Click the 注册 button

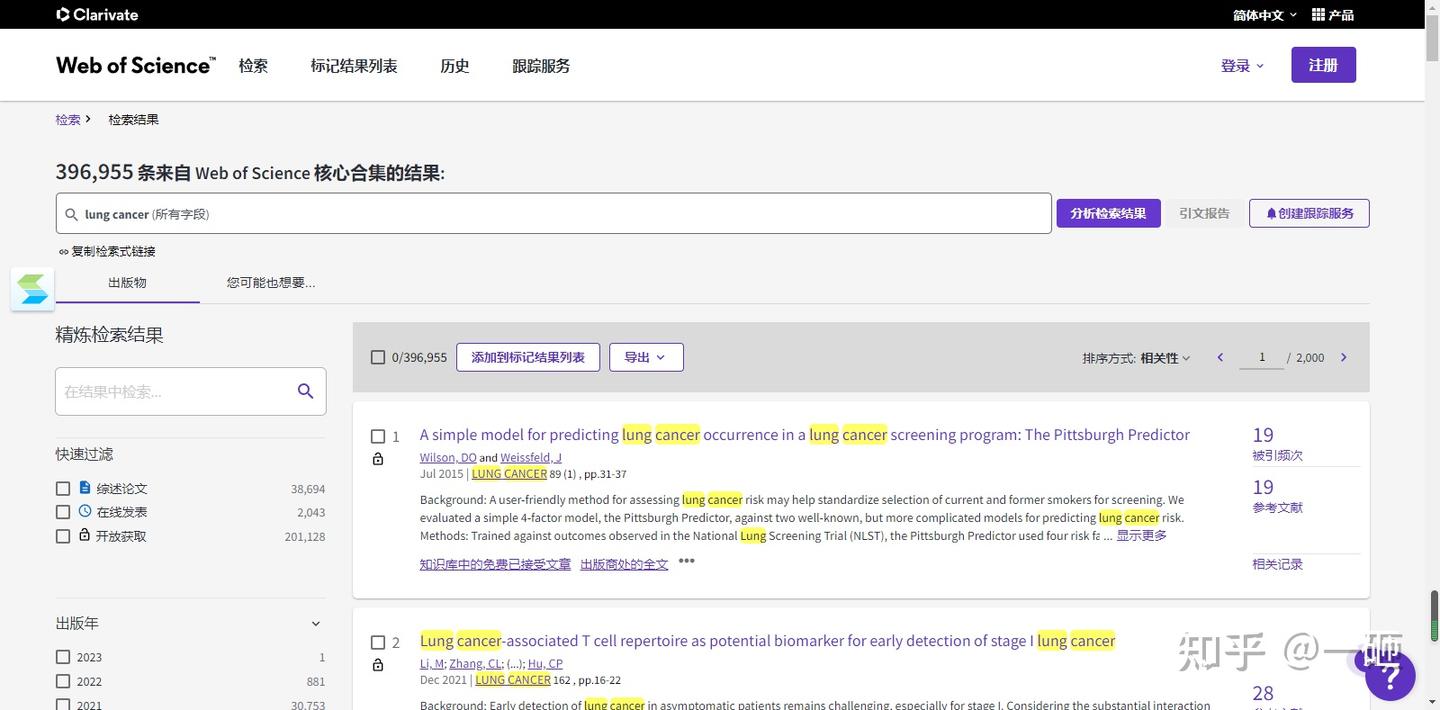1323,65
